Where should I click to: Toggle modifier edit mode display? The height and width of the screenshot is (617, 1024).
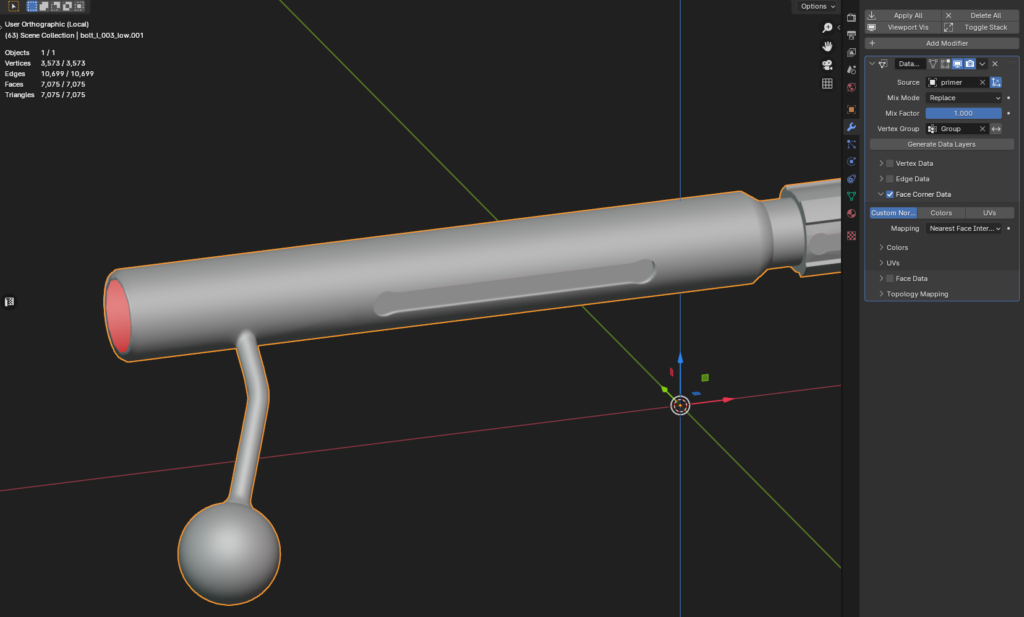click(x=945, y=64)
